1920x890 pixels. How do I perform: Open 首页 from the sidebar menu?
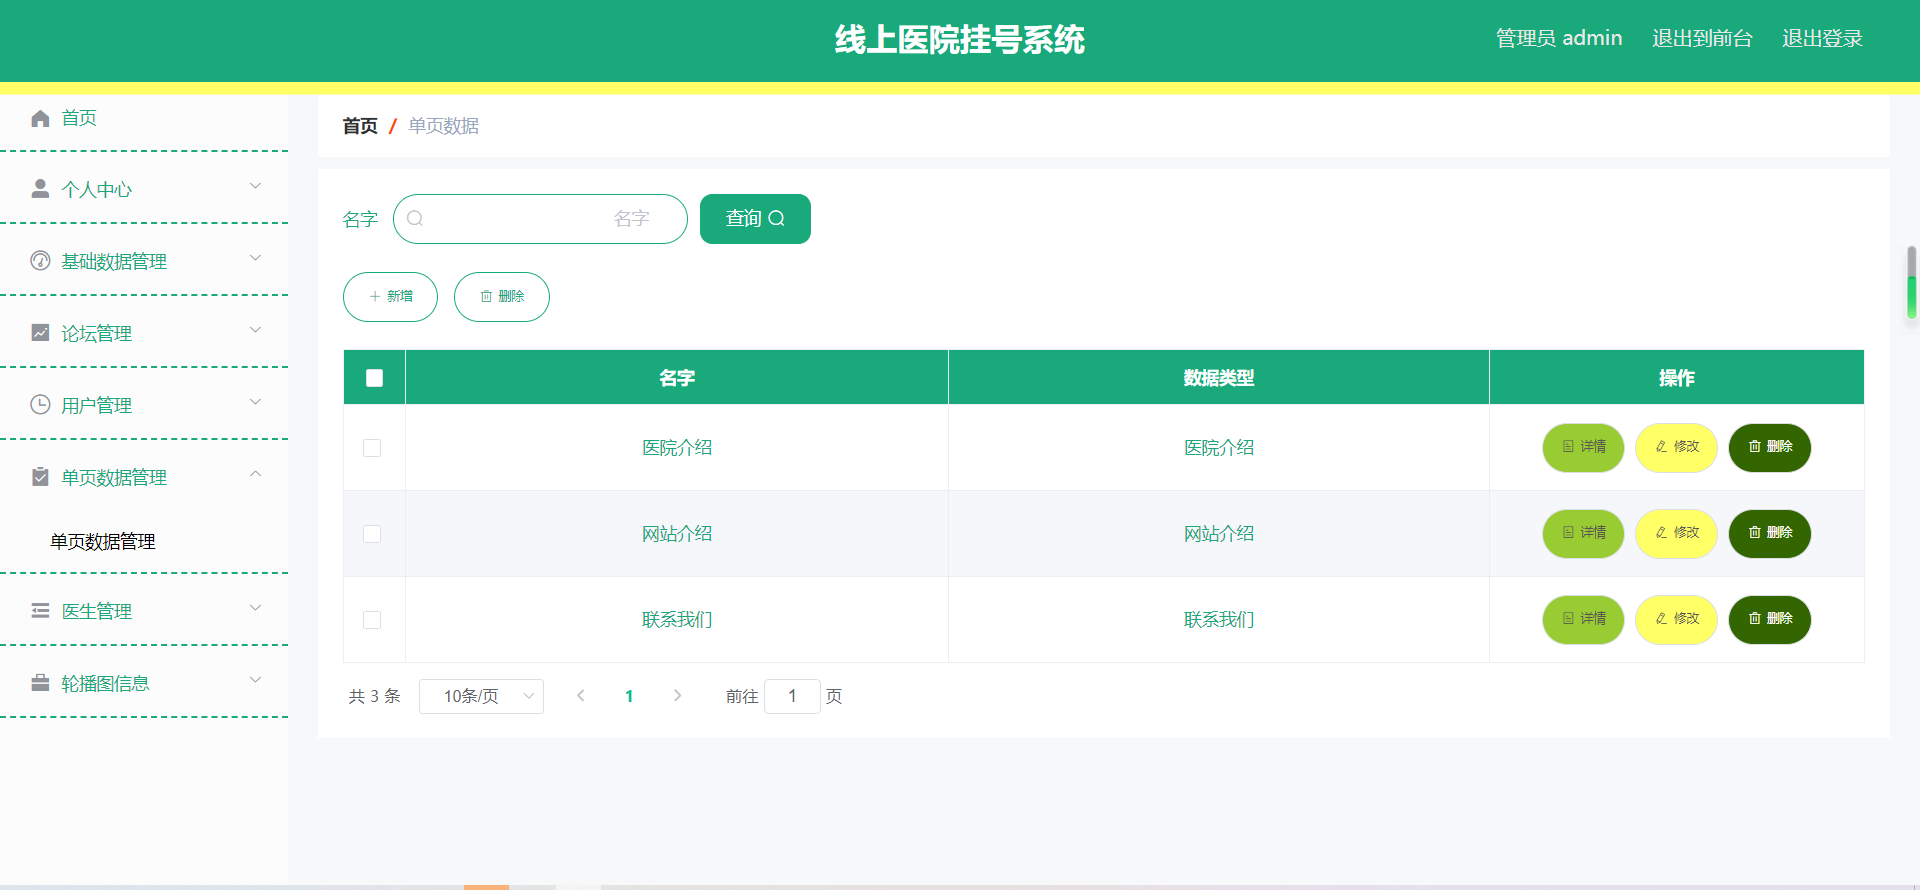pyautogui.click(x=144, y=118)
